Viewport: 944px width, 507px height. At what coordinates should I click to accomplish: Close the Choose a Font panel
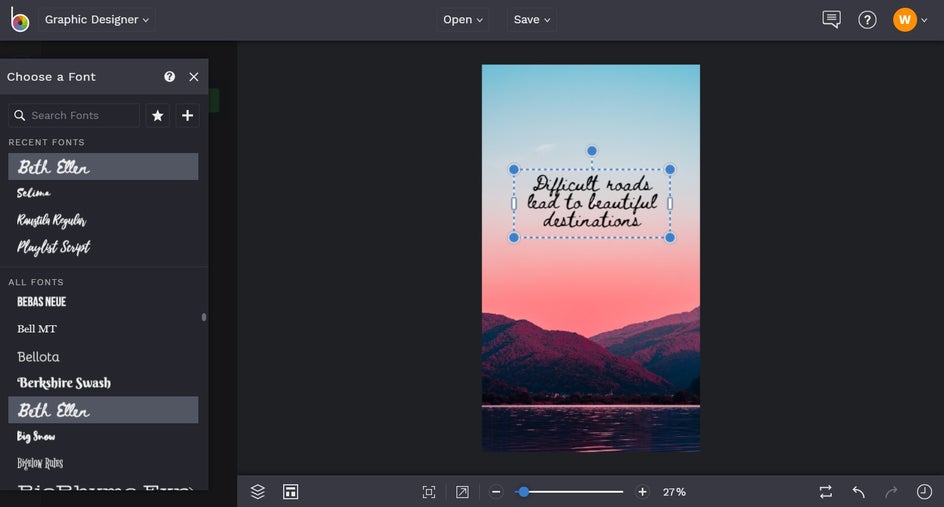(194, 77)
